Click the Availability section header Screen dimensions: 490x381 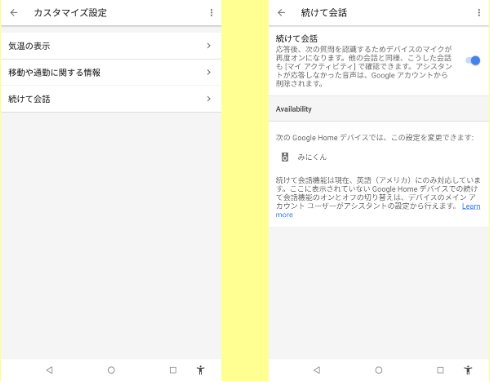coord(294,109)
